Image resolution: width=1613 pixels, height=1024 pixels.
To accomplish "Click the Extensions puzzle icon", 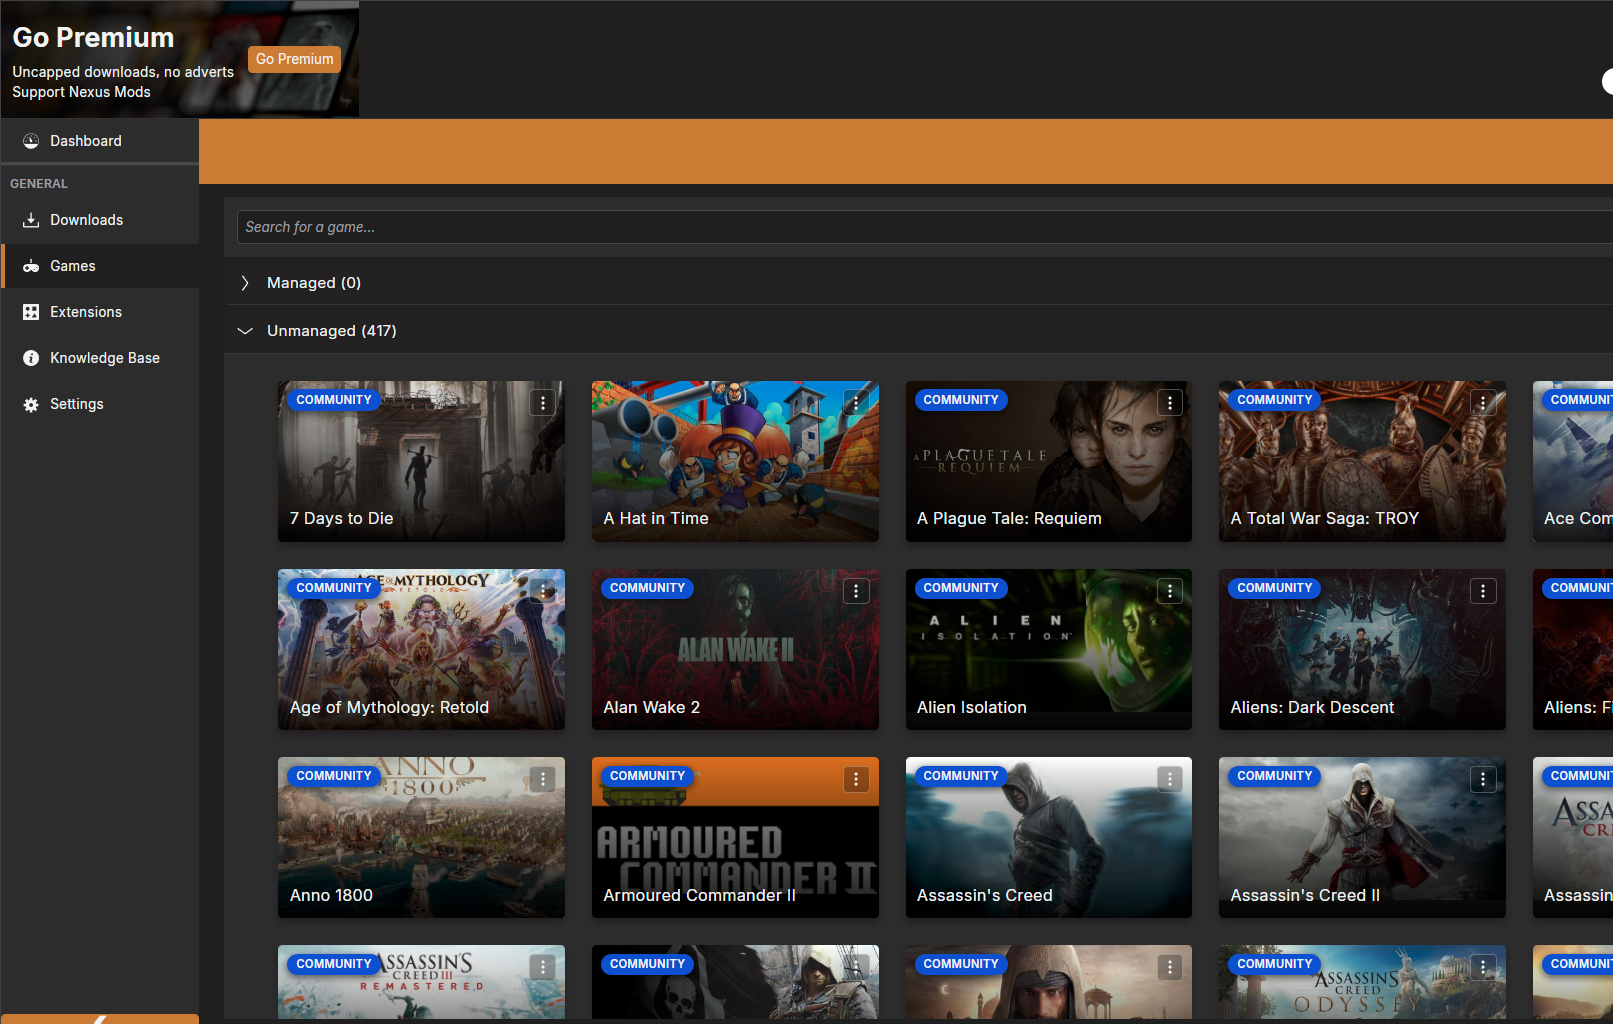I will 31,312.
